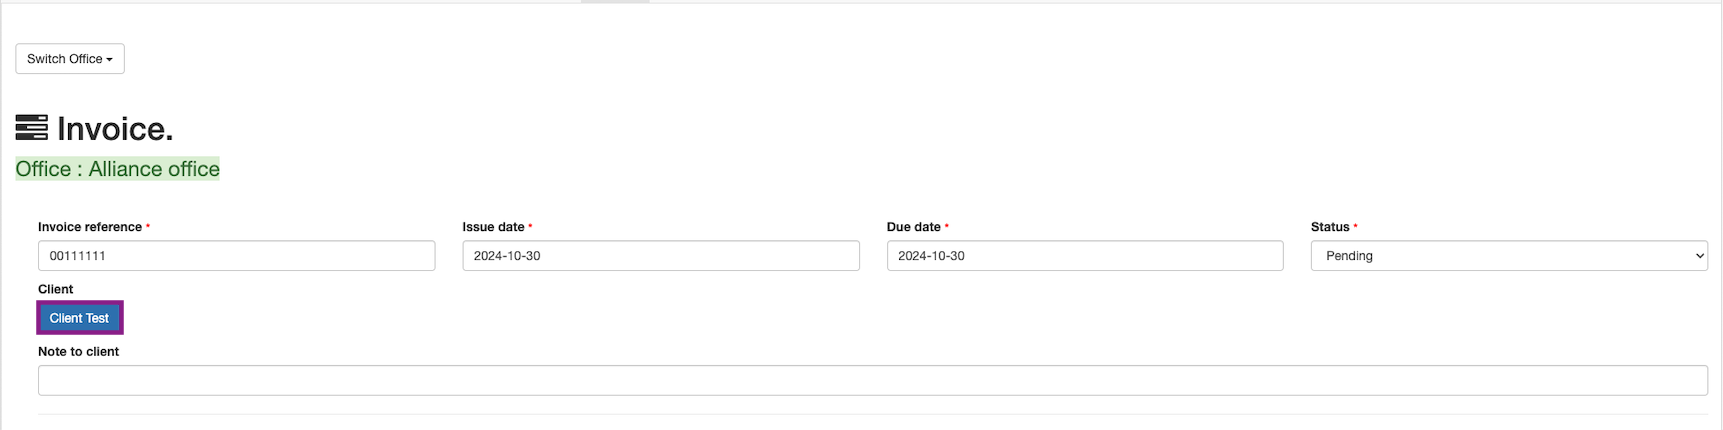Select the Due date input field
Image resolution: width=1723 pixels, height=430 pixels.
(x=1084, y=256)
